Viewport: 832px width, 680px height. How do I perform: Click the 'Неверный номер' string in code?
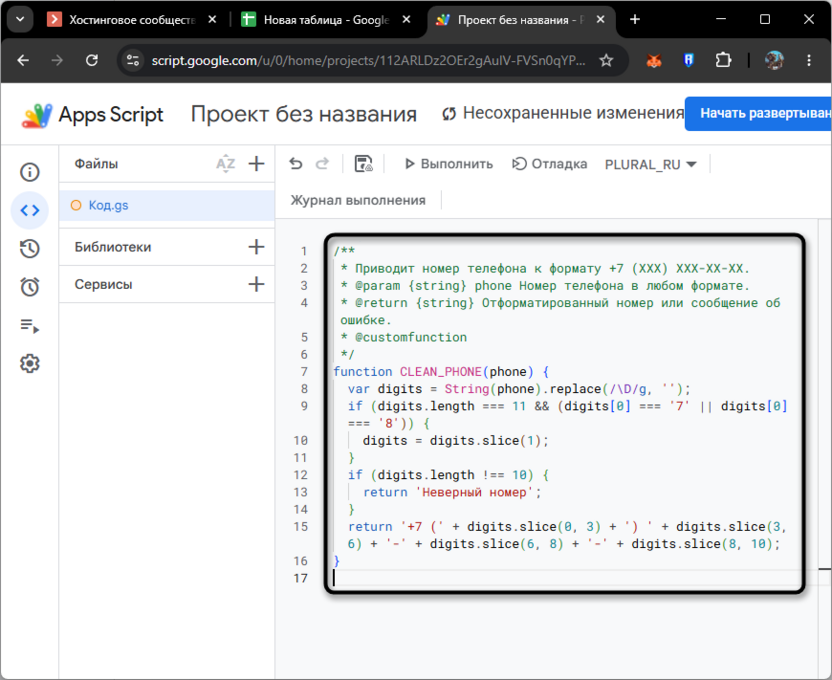click(474, 492)
